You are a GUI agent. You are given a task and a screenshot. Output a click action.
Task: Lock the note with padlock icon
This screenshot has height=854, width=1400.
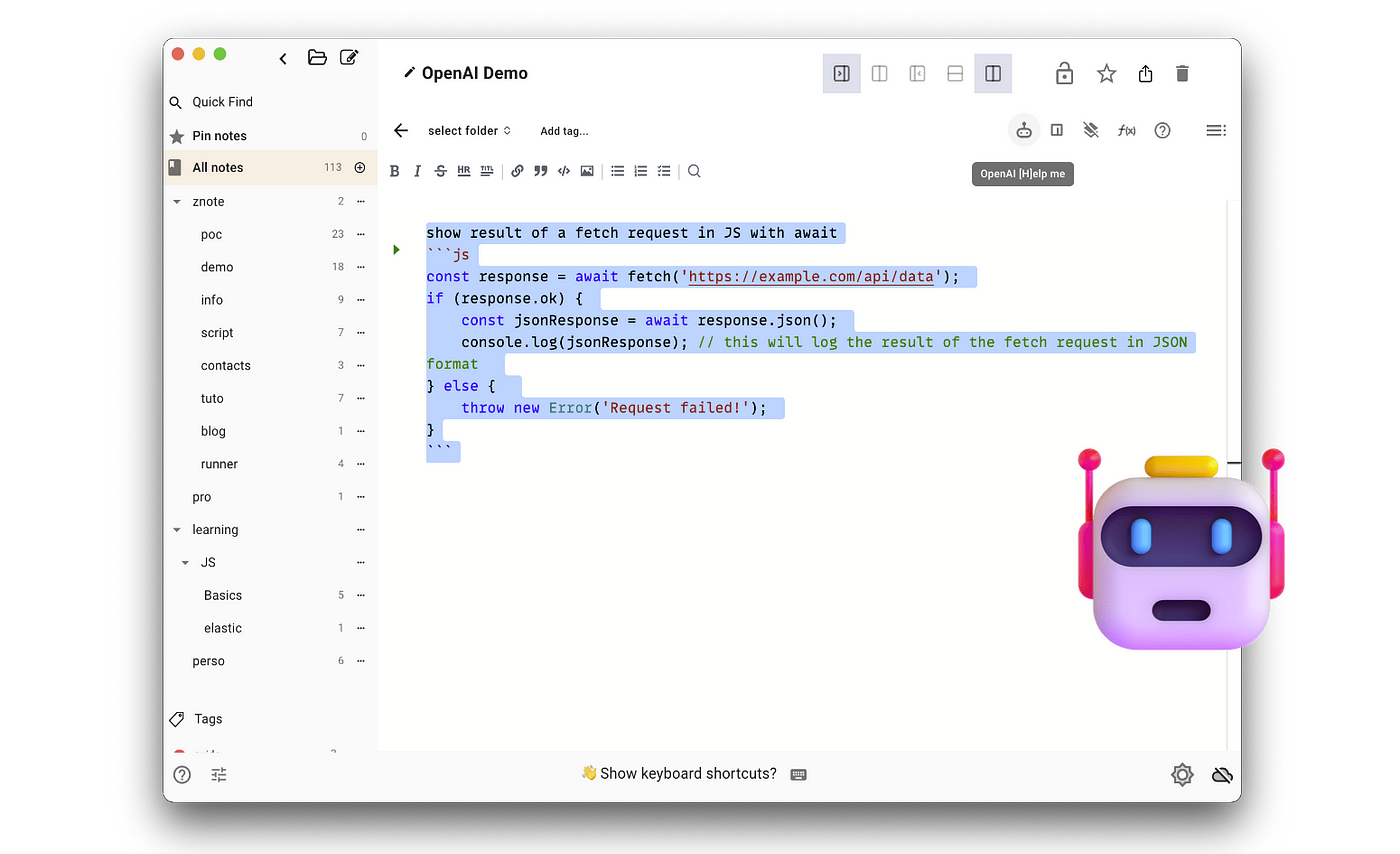pyautogui.click(x=1064, y=73)
